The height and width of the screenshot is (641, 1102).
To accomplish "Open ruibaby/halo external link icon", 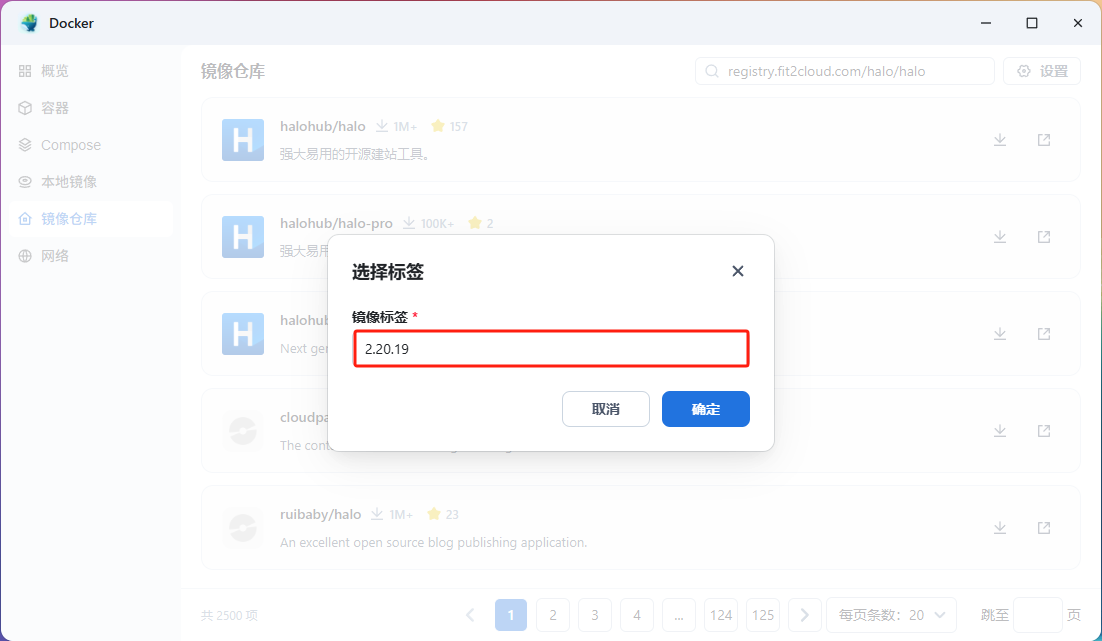I will pyautogui.click(x=1044, y=528).
